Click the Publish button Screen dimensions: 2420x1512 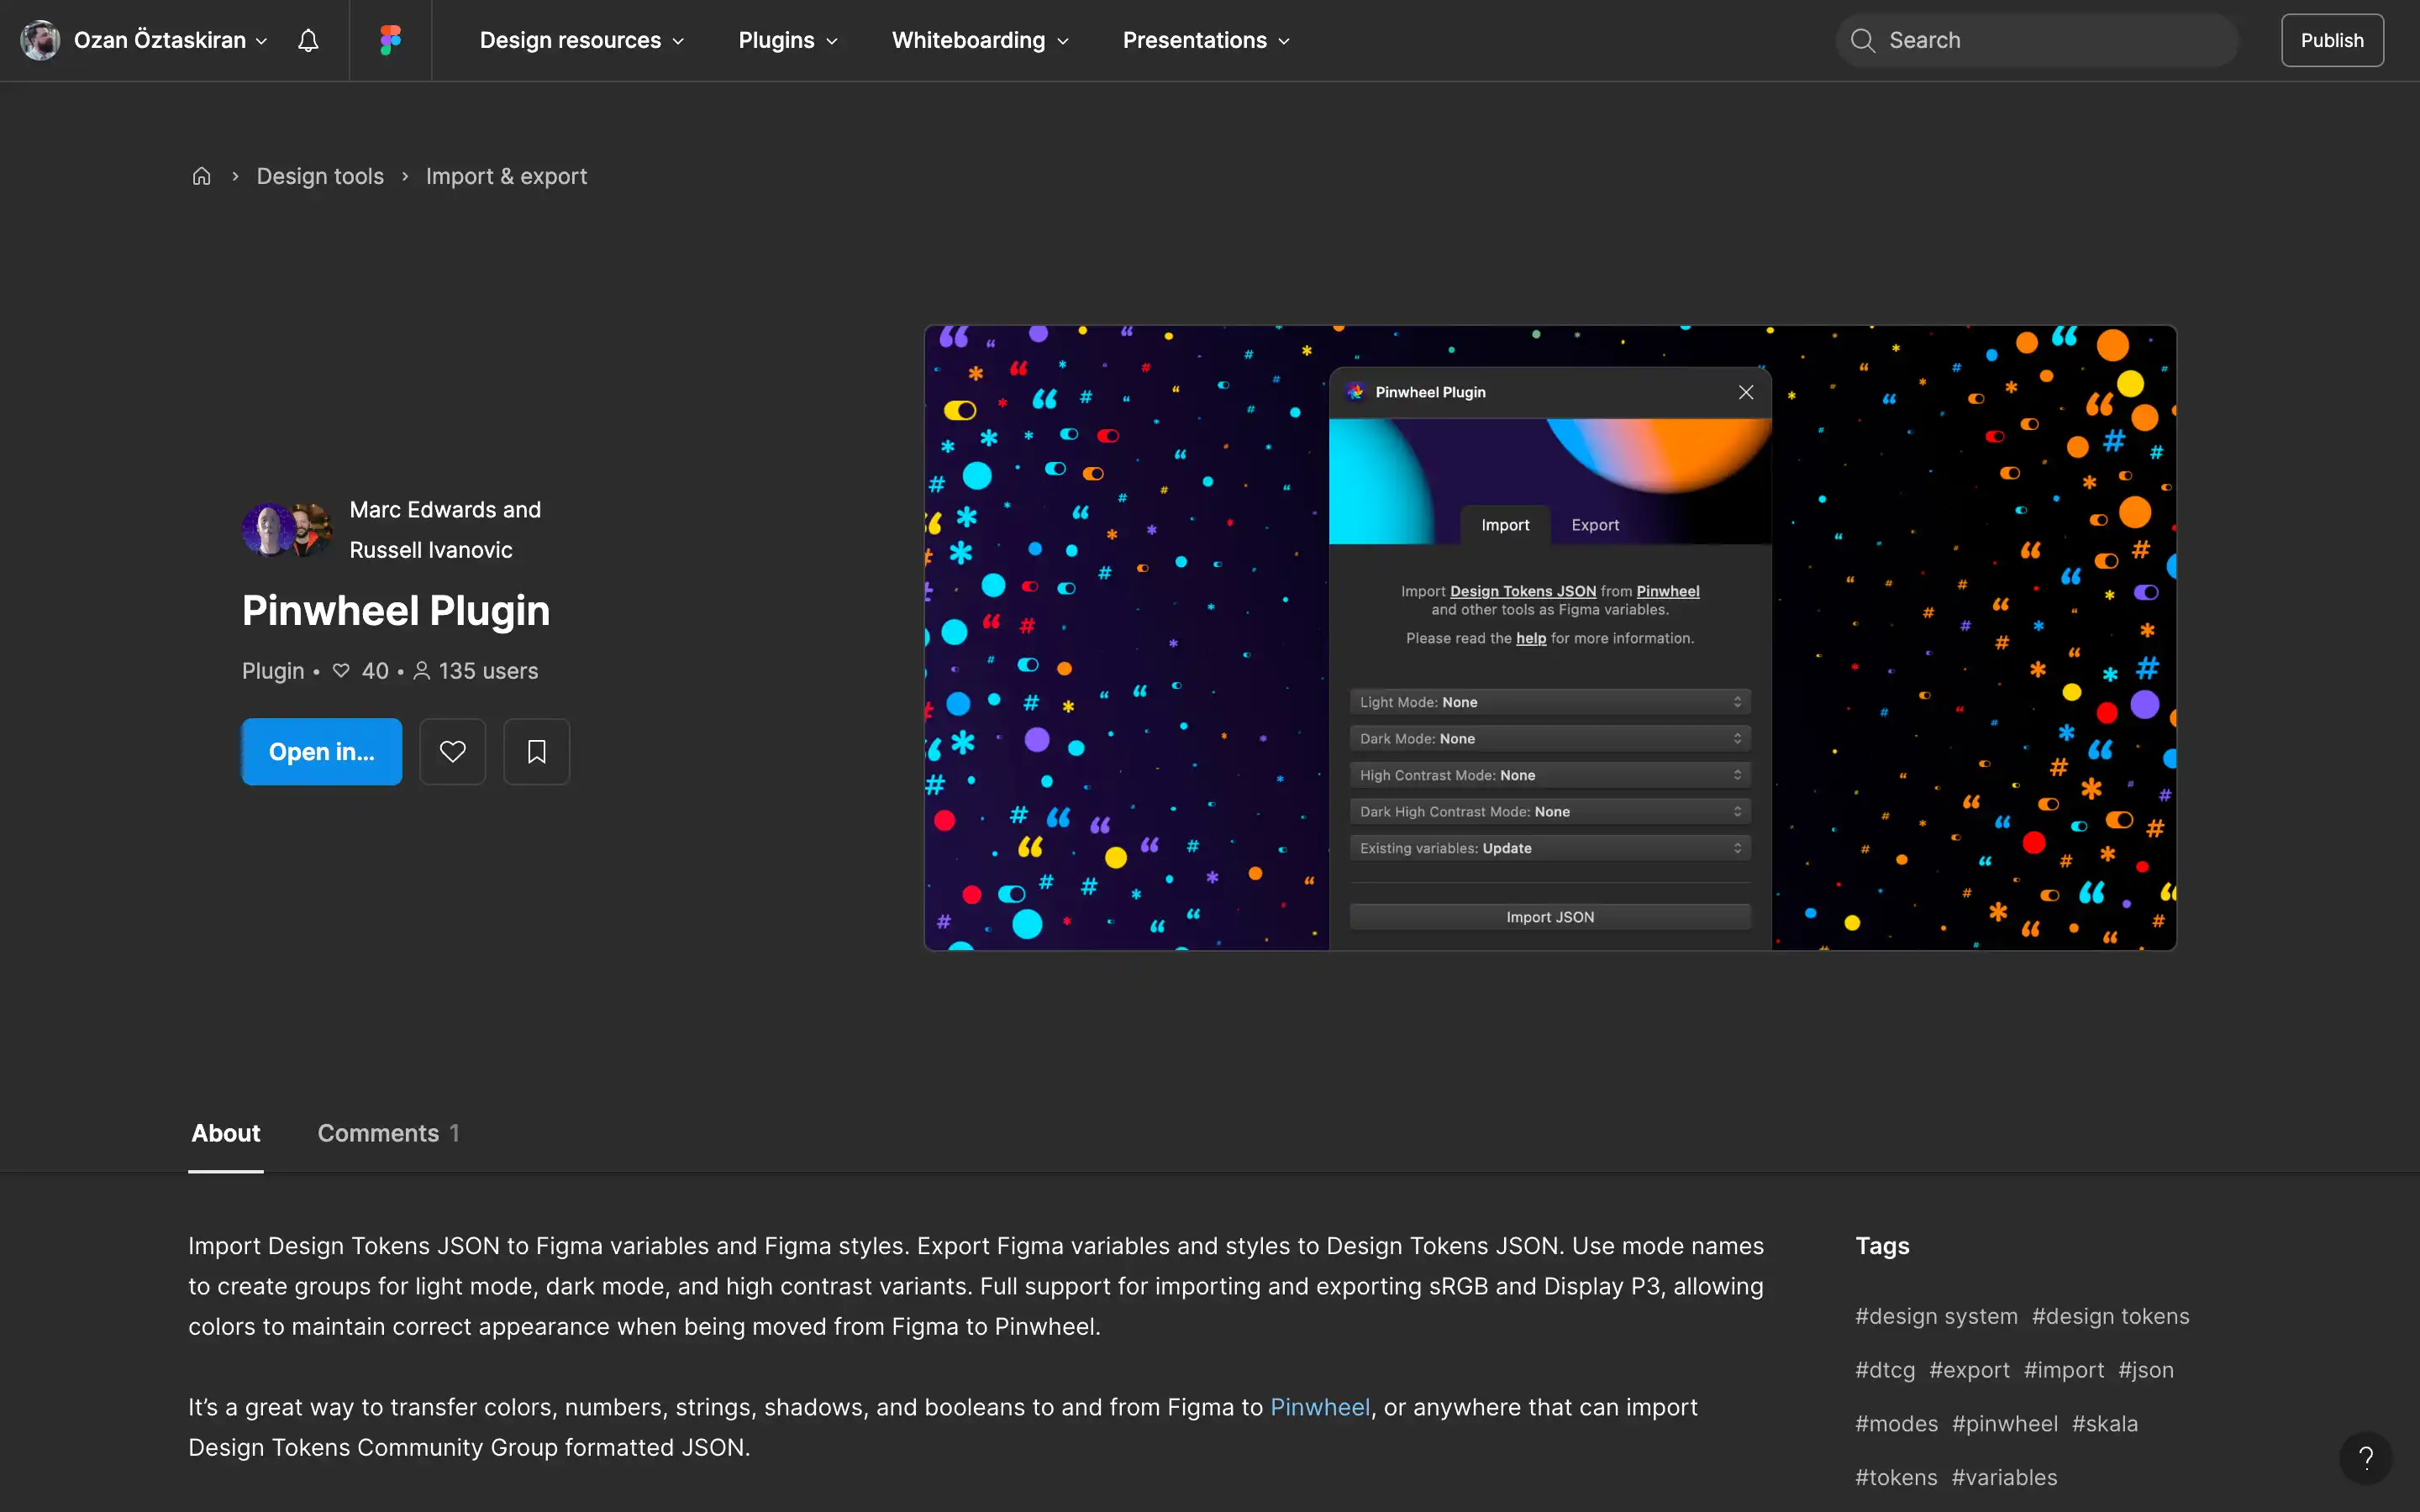(2332, 40)
